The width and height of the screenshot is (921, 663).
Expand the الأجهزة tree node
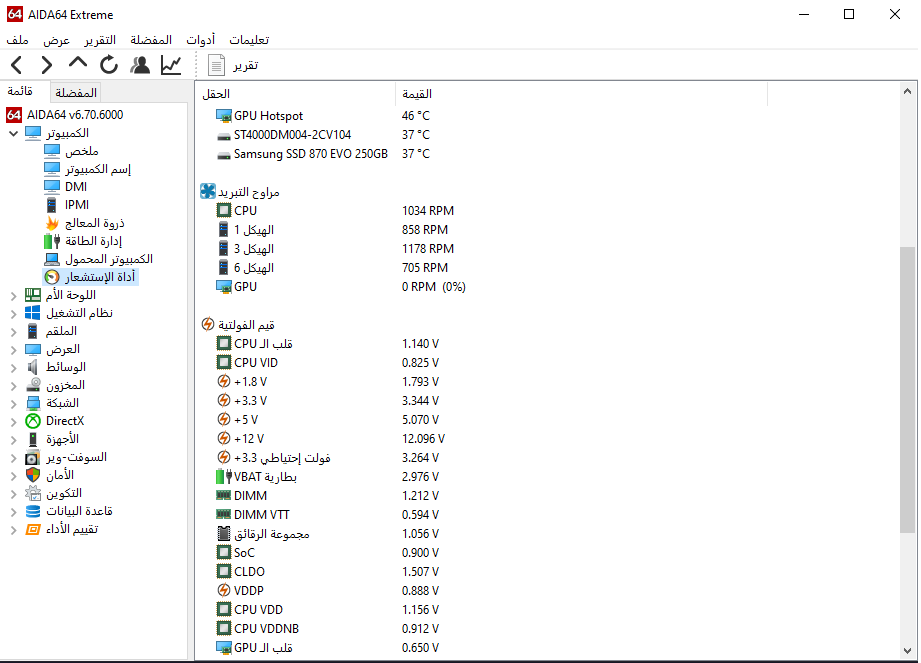(14, 440)
